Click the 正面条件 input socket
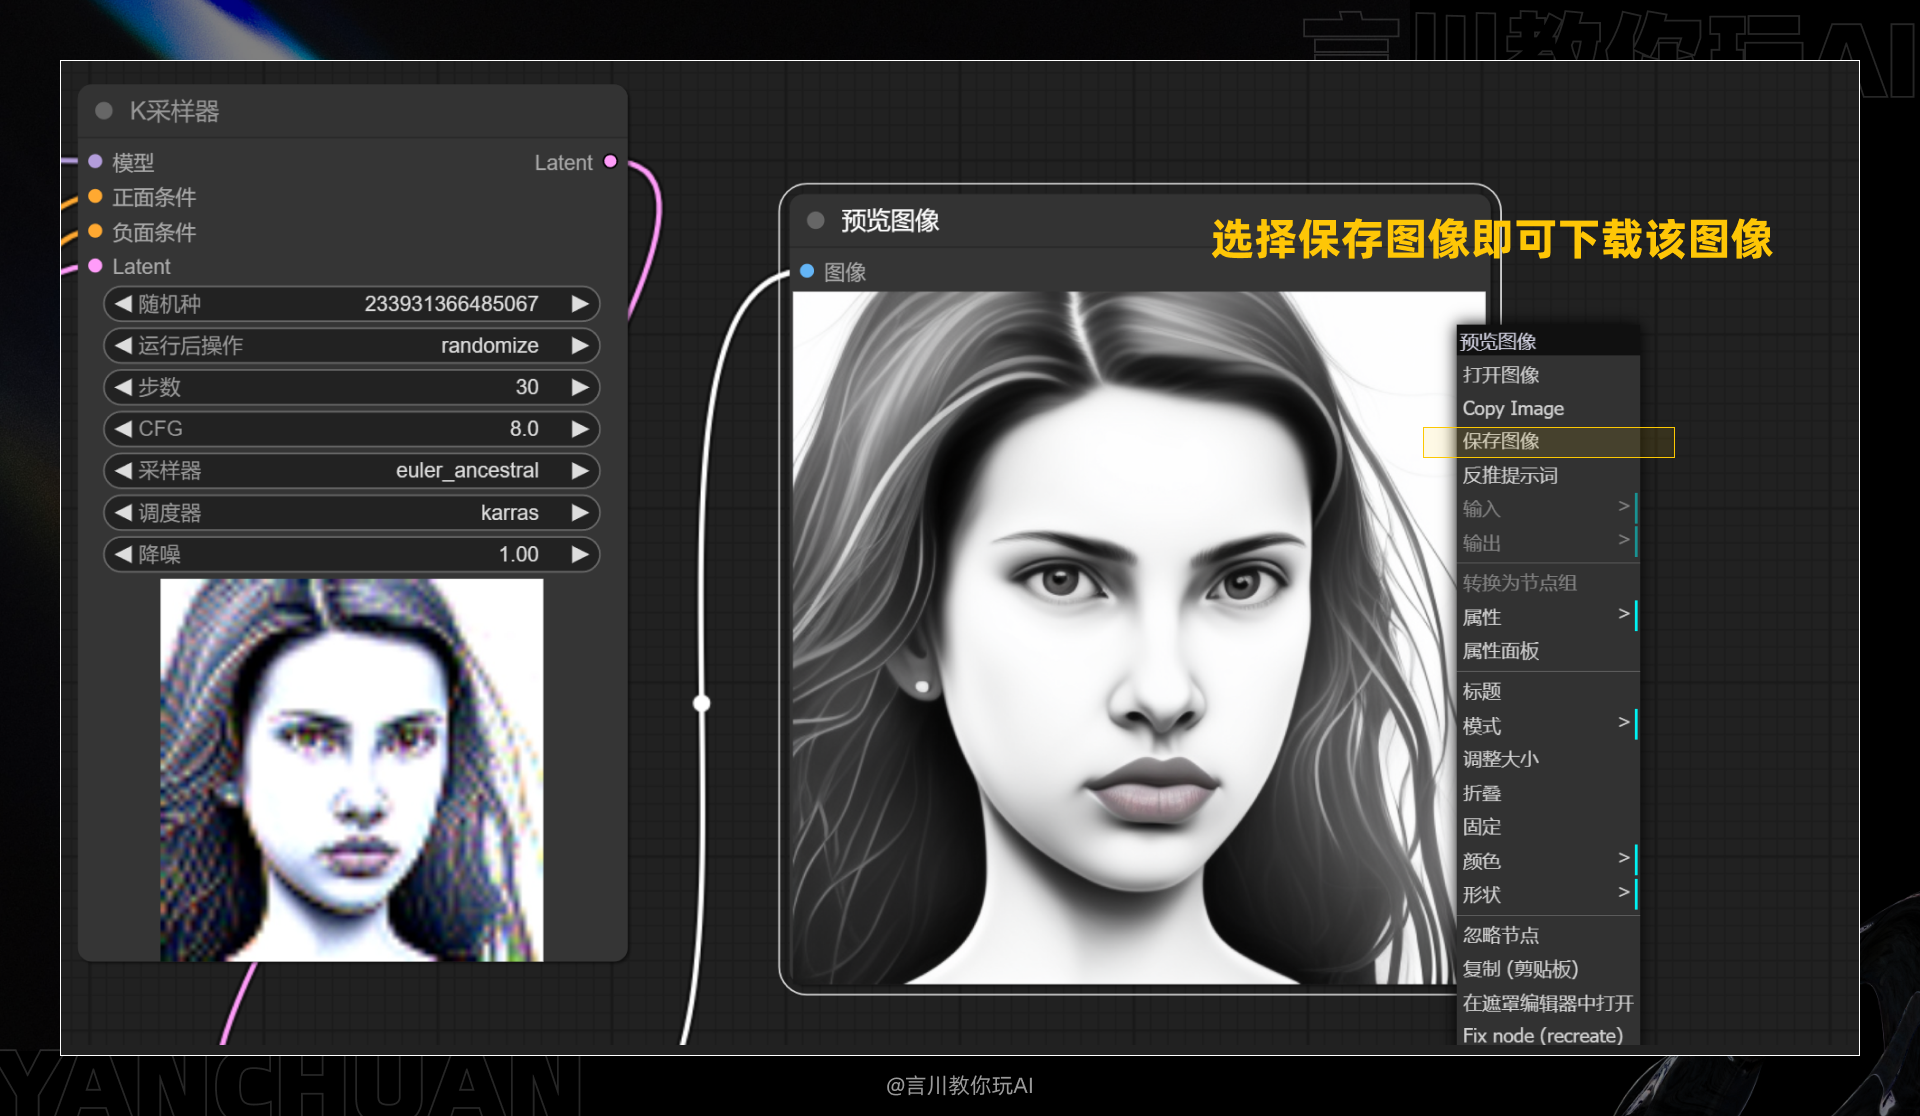 [95, 196]
